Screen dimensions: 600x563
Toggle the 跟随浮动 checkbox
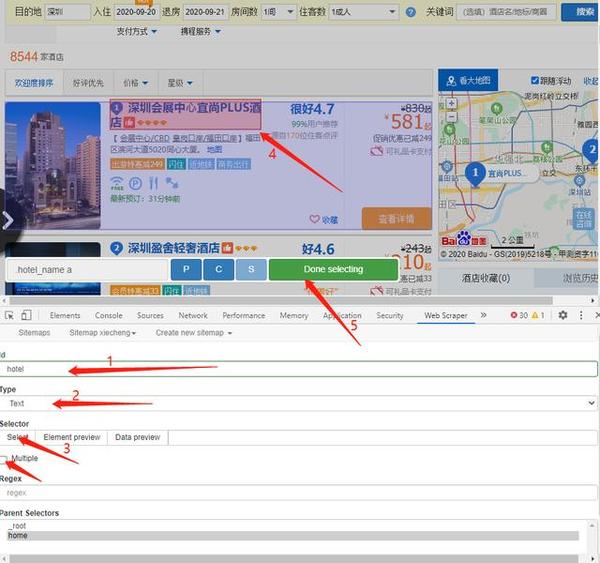(535, 81)
